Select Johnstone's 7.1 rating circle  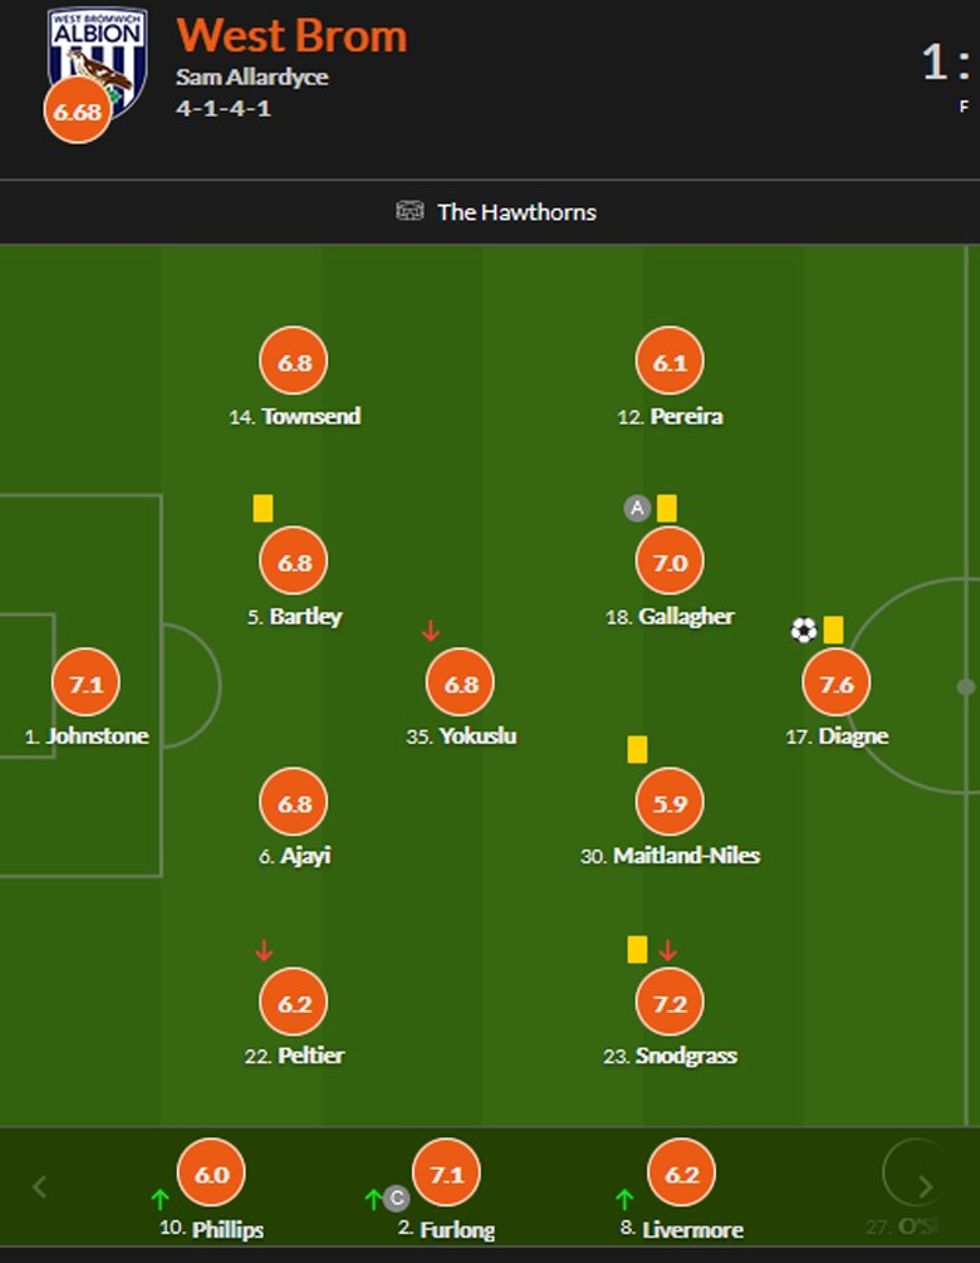(86, 684)
